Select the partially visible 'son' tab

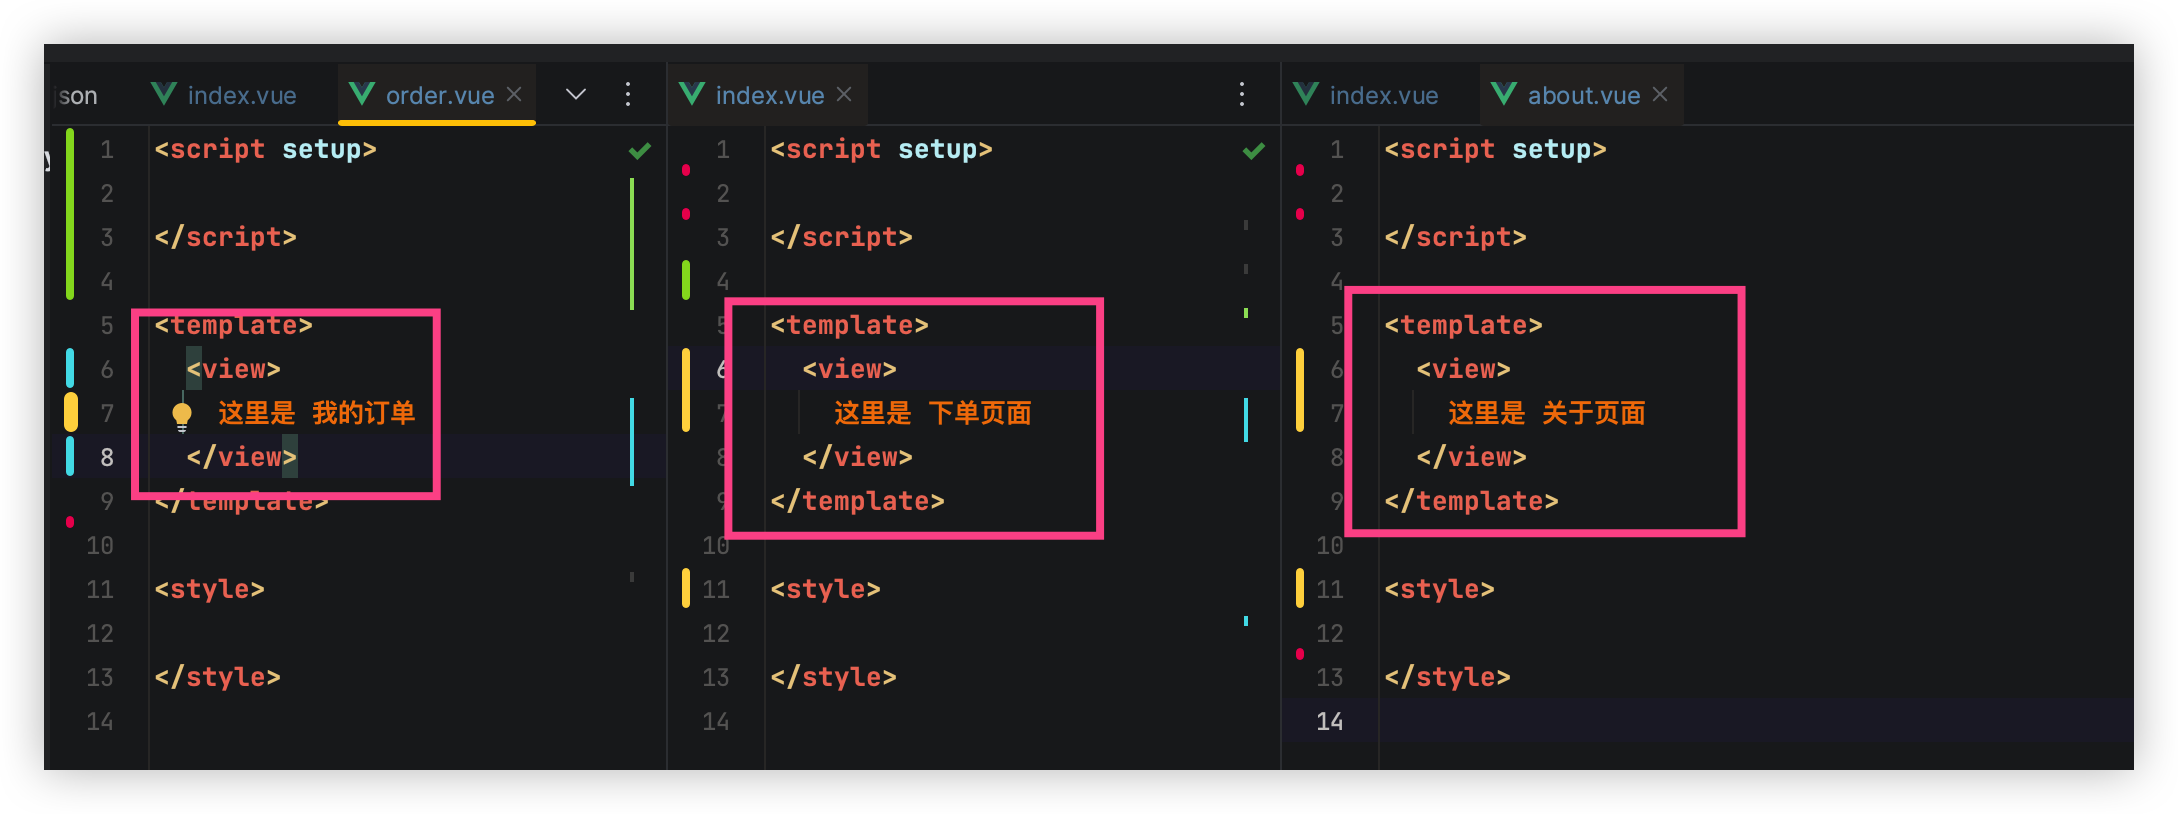coord(78,96)
